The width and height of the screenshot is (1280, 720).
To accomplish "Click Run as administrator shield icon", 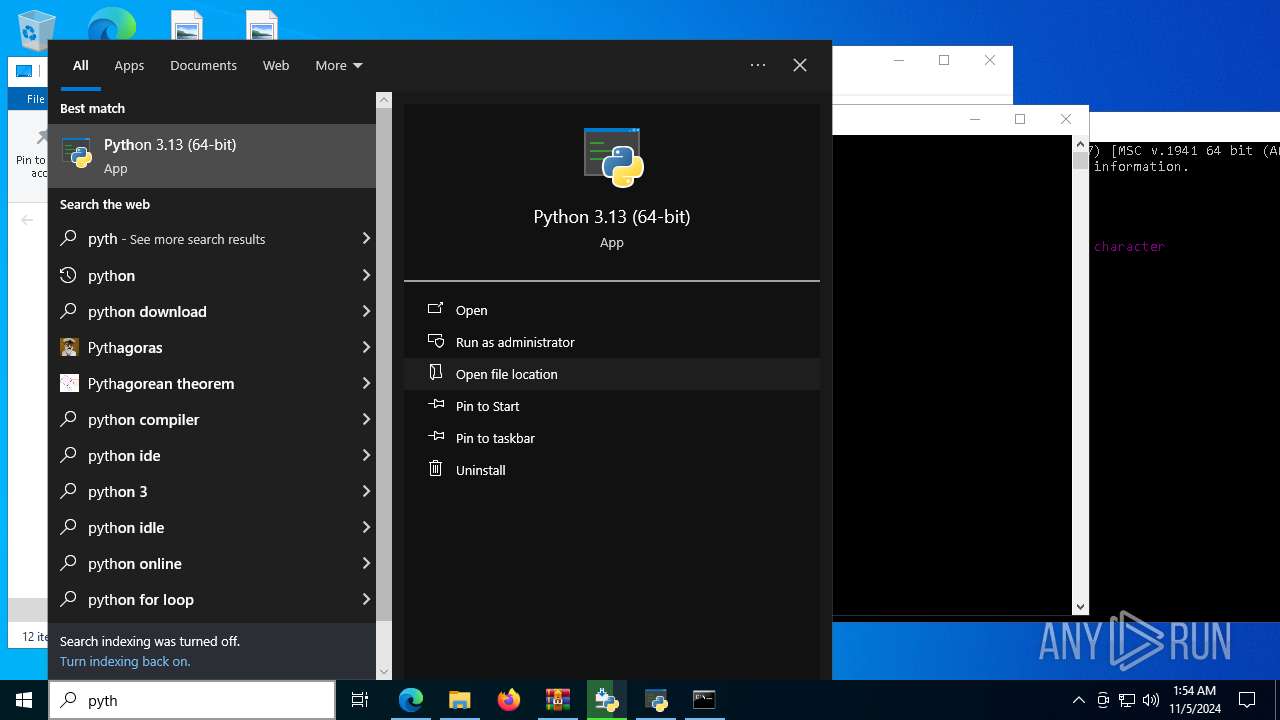I will 435,341.
